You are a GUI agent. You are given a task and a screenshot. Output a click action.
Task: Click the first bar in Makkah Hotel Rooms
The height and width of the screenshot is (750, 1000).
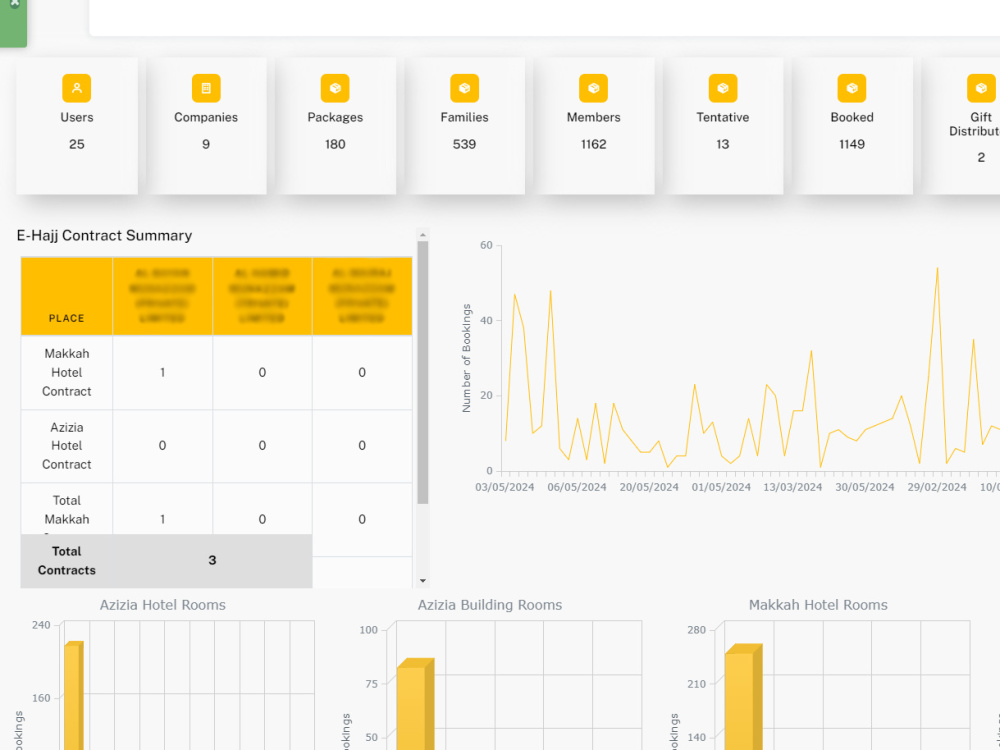coord(743,697)
